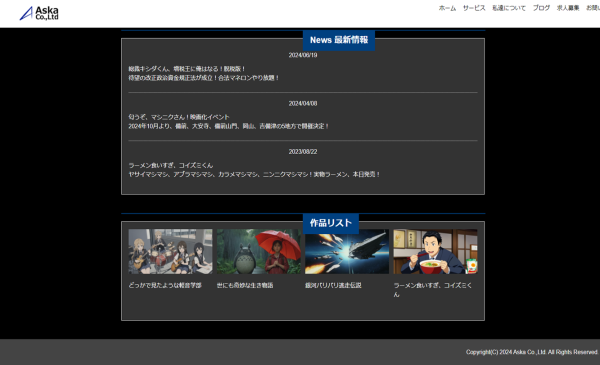This screenshot has height=365, width=600.
Task: Click the 銀河バリバリ 伝説 caption
Action: click(x=333, y=285)
